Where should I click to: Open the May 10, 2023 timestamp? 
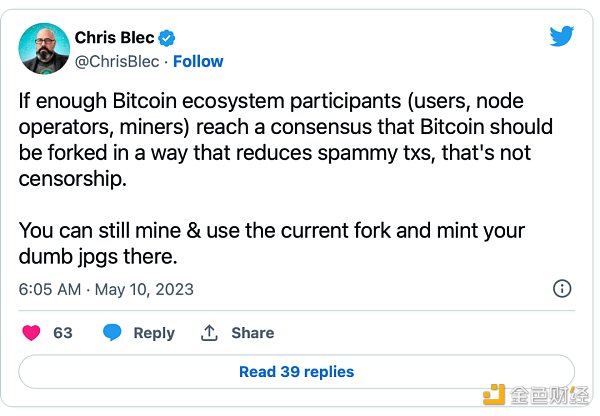coord(106,290)
